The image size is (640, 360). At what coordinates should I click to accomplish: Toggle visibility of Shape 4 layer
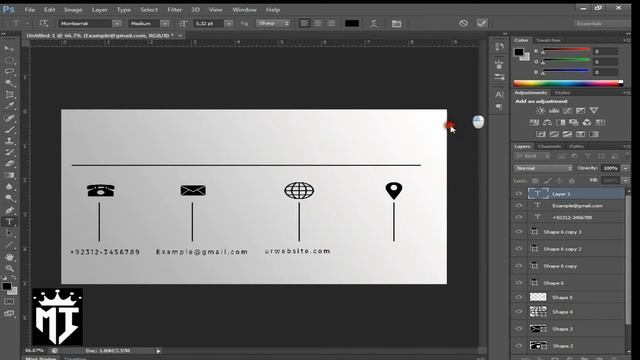point(519,312)
